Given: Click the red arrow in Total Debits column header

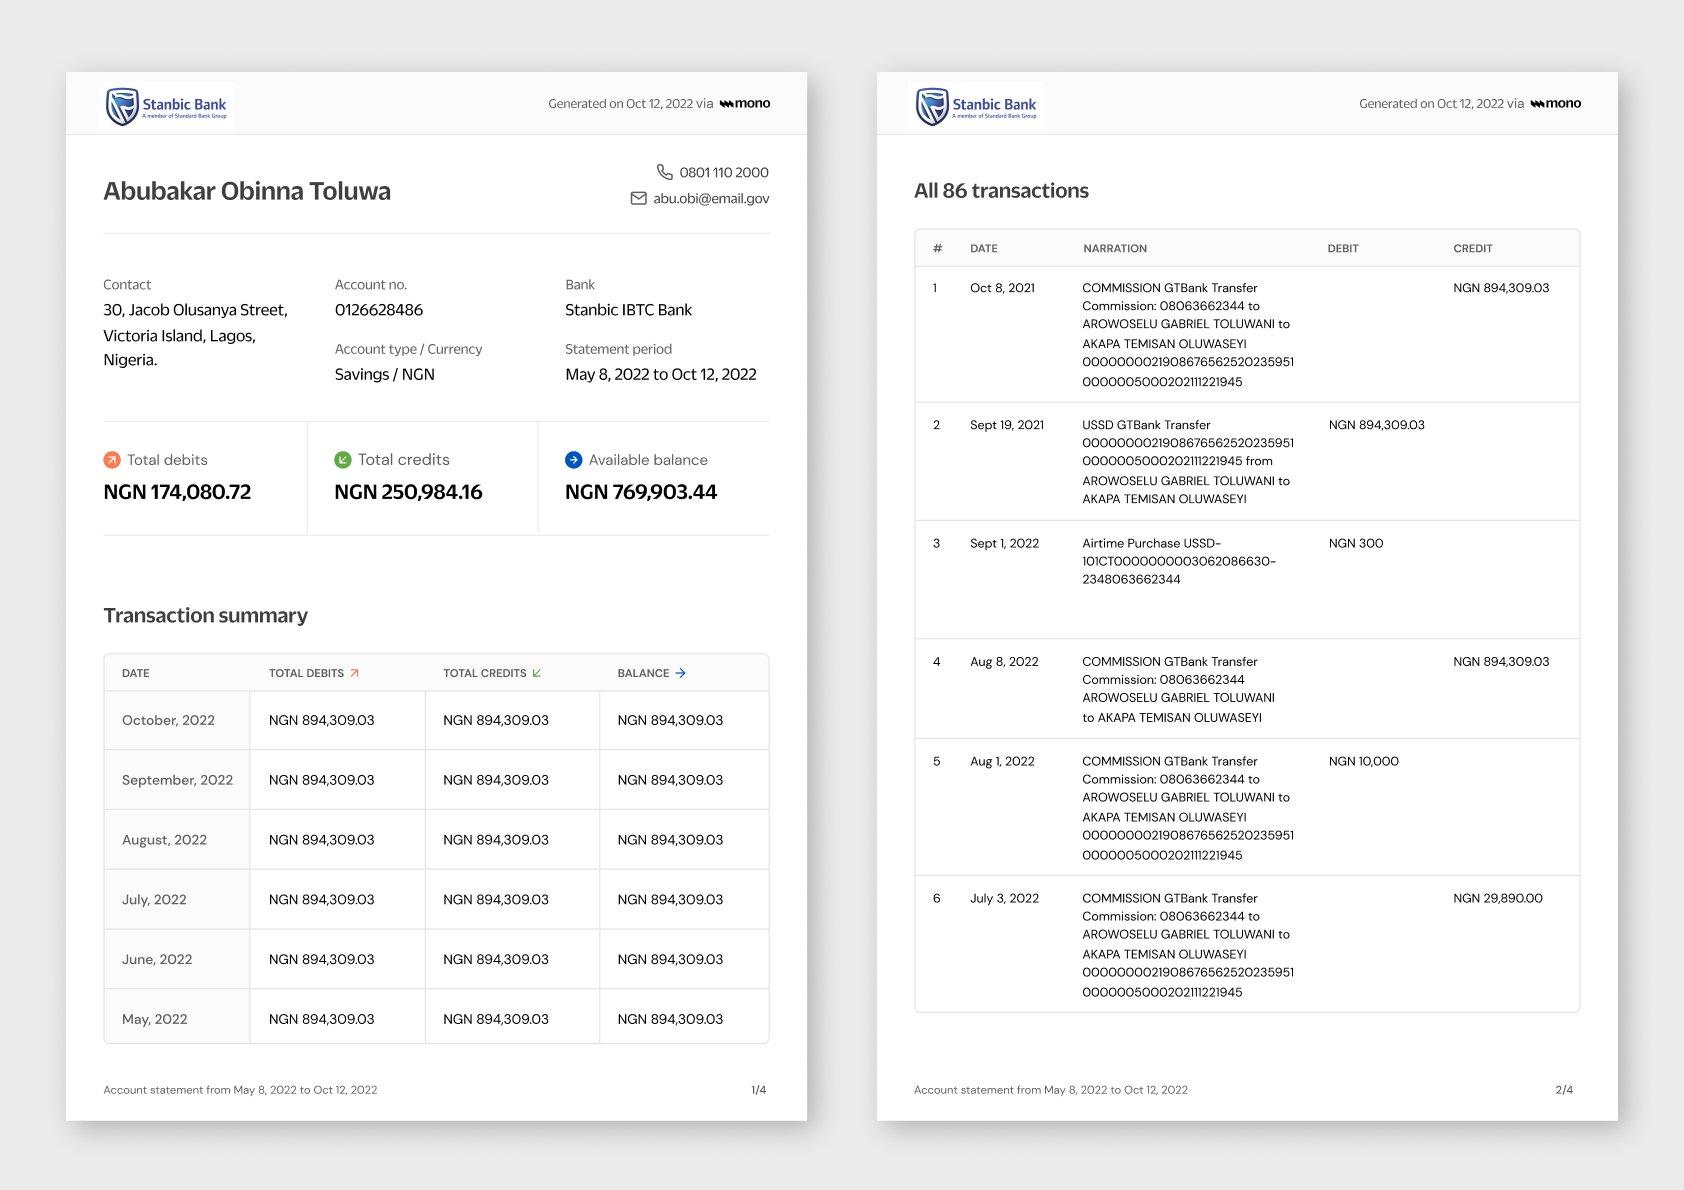Looking at the screenshot, I should coord(354,674).
